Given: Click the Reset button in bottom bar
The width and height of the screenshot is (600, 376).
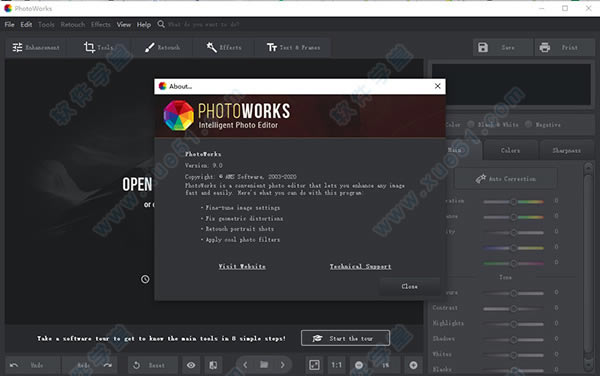Looking at the screenshot, I should (152, 365).
